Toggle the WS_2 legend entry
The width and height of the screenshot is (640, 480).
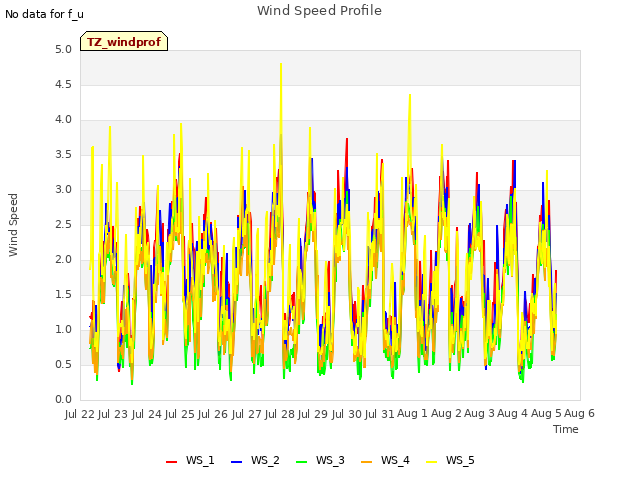pyautogui.click(x=256, y=460)
